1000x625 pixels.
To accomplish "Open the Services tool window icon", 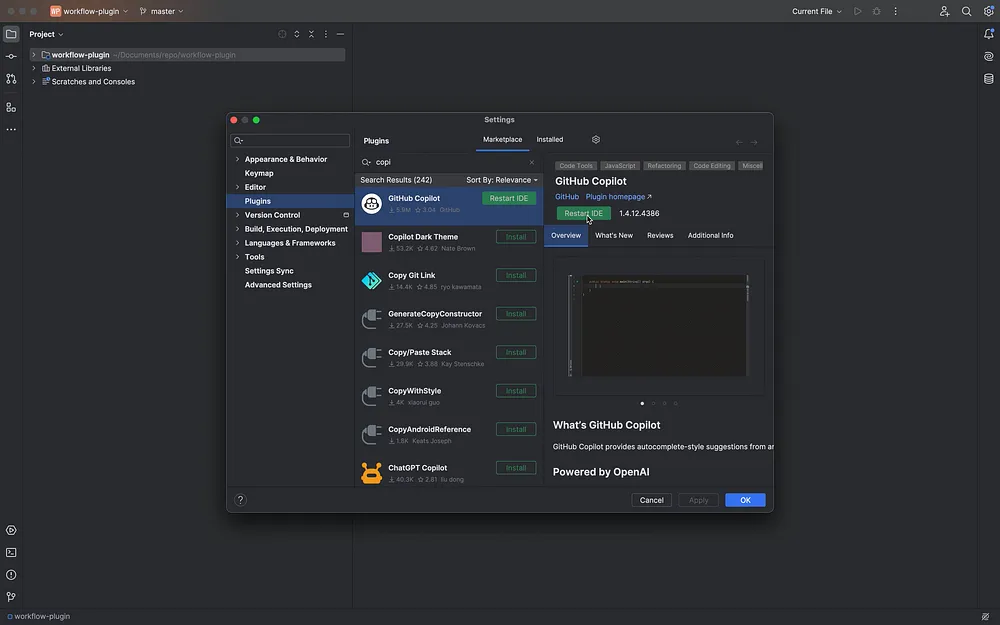I will pos(11,530).
